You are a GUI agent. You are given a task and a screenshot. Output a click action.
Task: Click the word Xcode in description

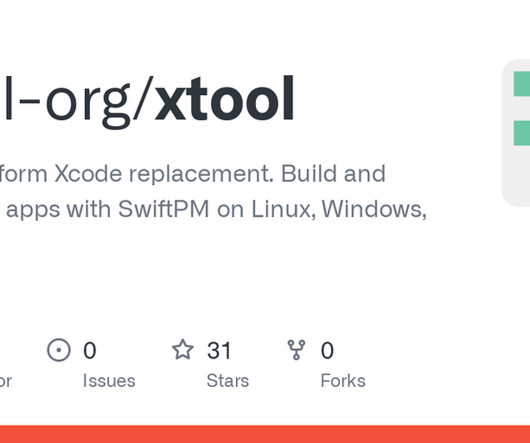(x=88, y=174)
